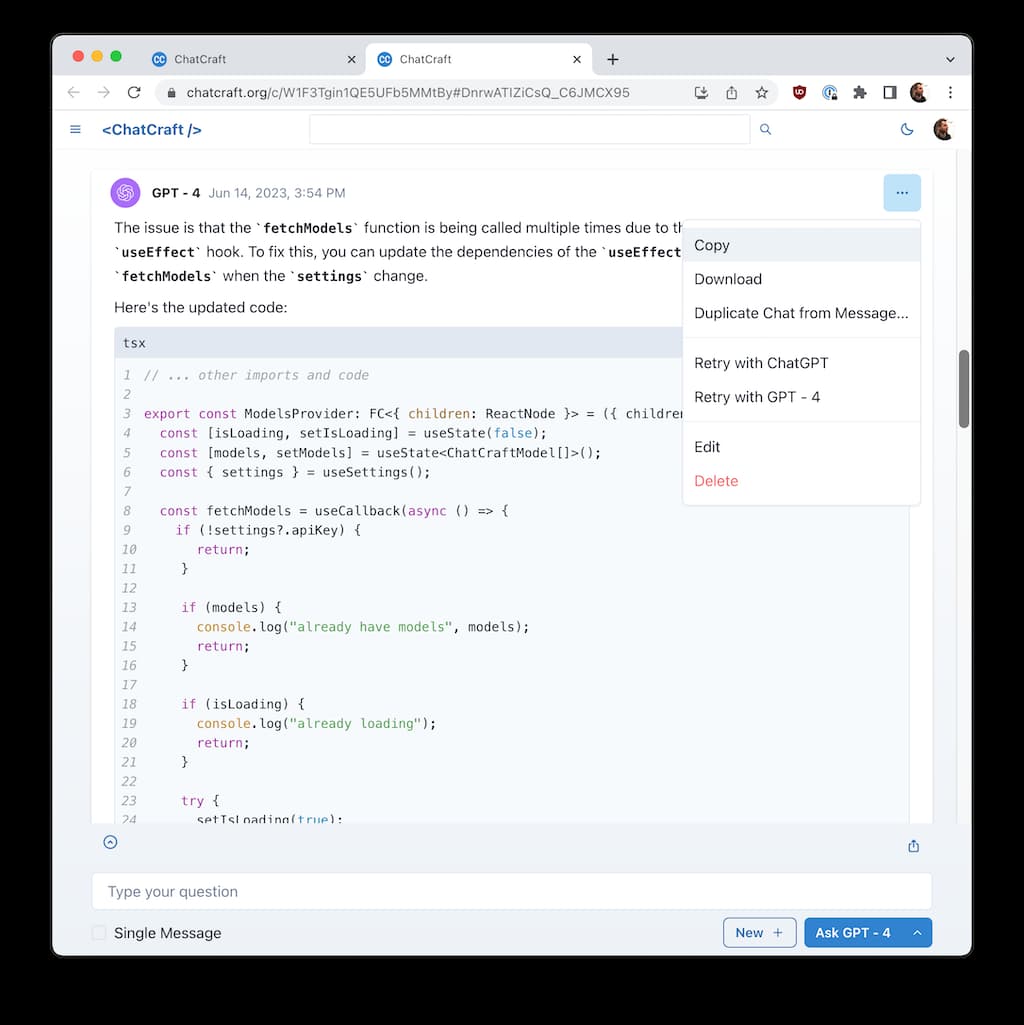Close the active ChatCraft tab

click(x=577, y=59)
